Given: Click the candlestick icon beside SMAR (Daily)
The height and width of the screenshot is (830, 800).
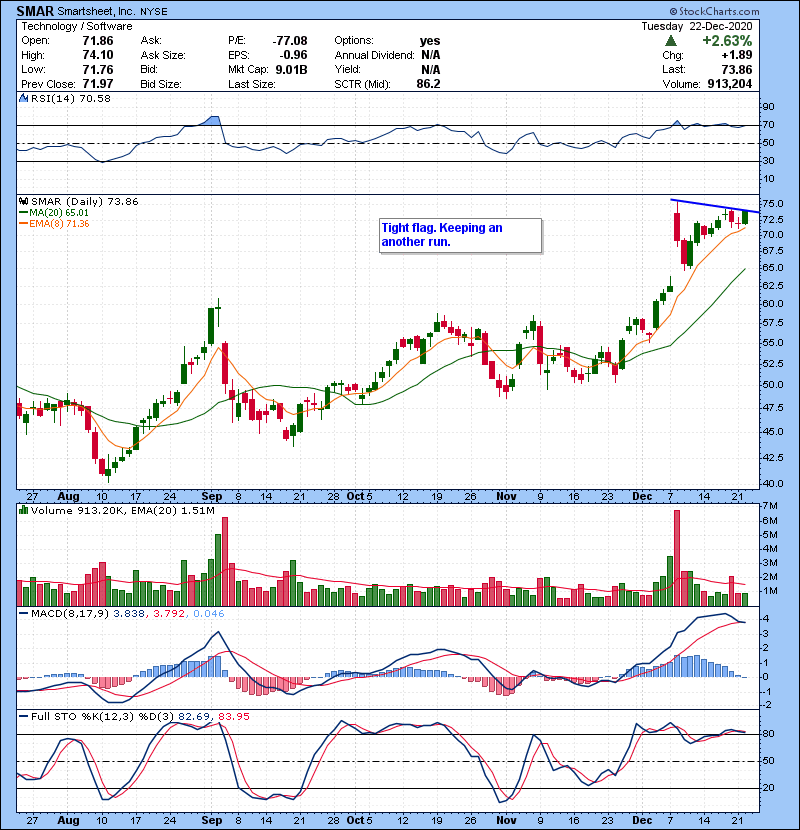Looking at the screenshot, I should click(x=23, y=201).
